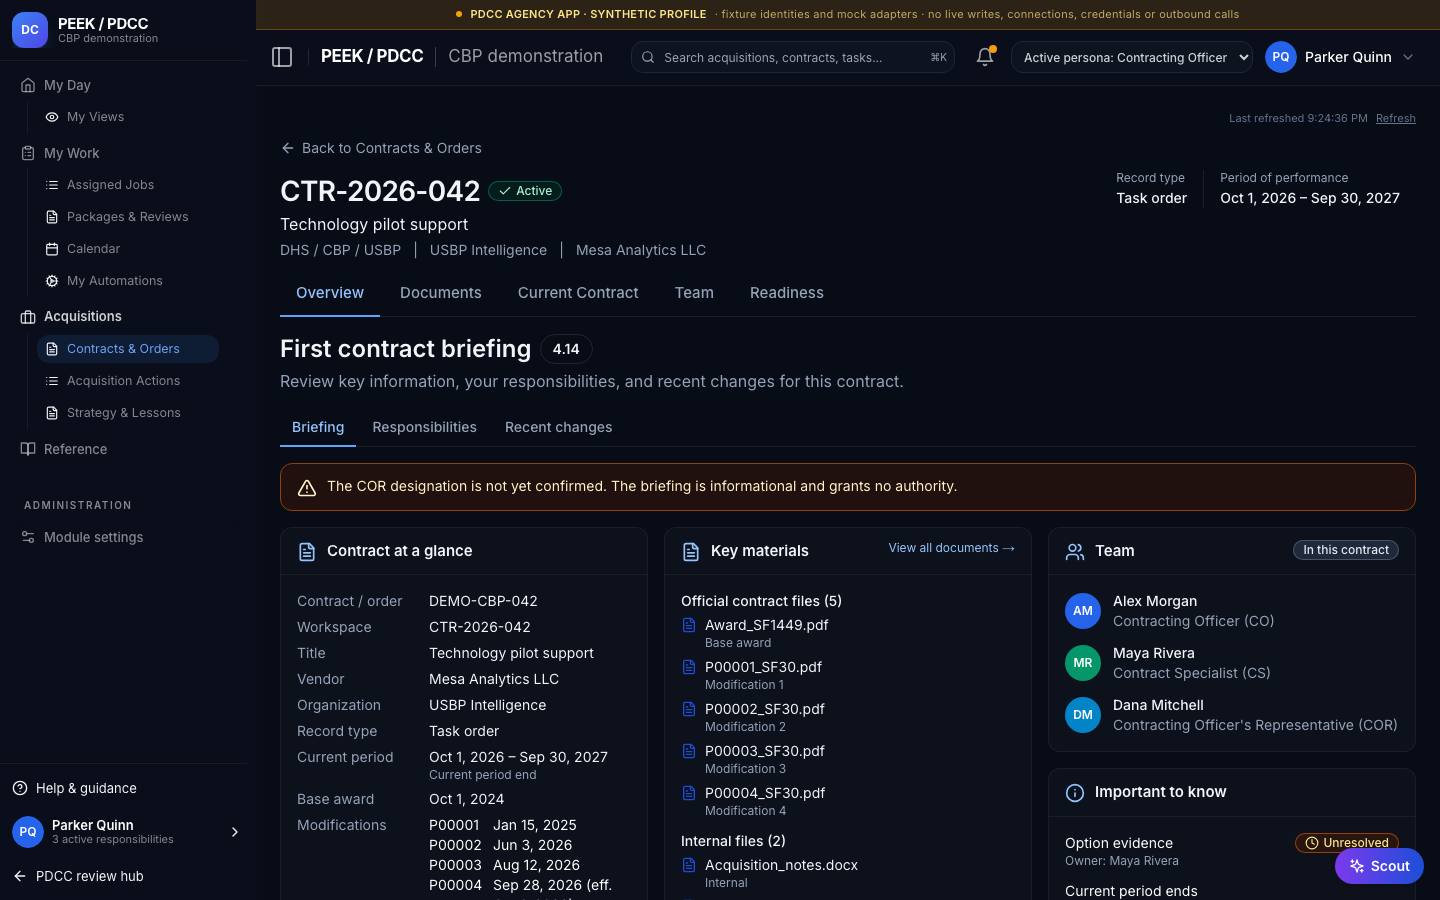Select the Overview tab
Viewport: 1440px width, 900px height.
[x=330, y=293]
